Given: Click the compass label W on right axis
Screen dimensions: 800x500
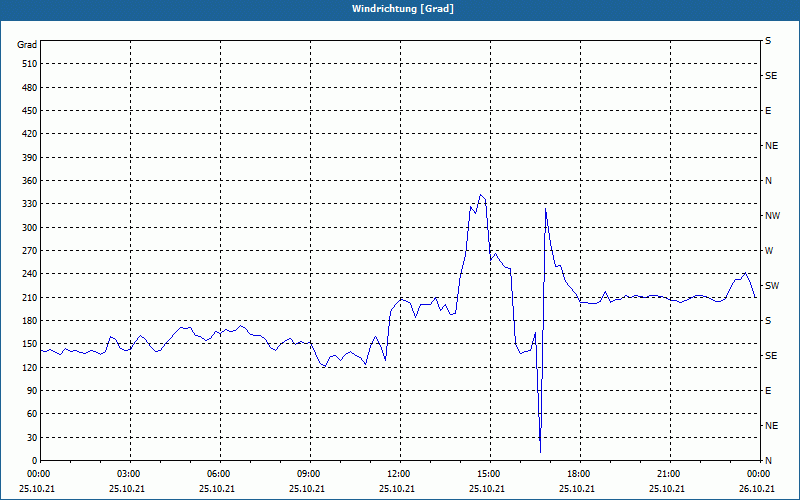Looking at the screenshot, I should [769, 251].
